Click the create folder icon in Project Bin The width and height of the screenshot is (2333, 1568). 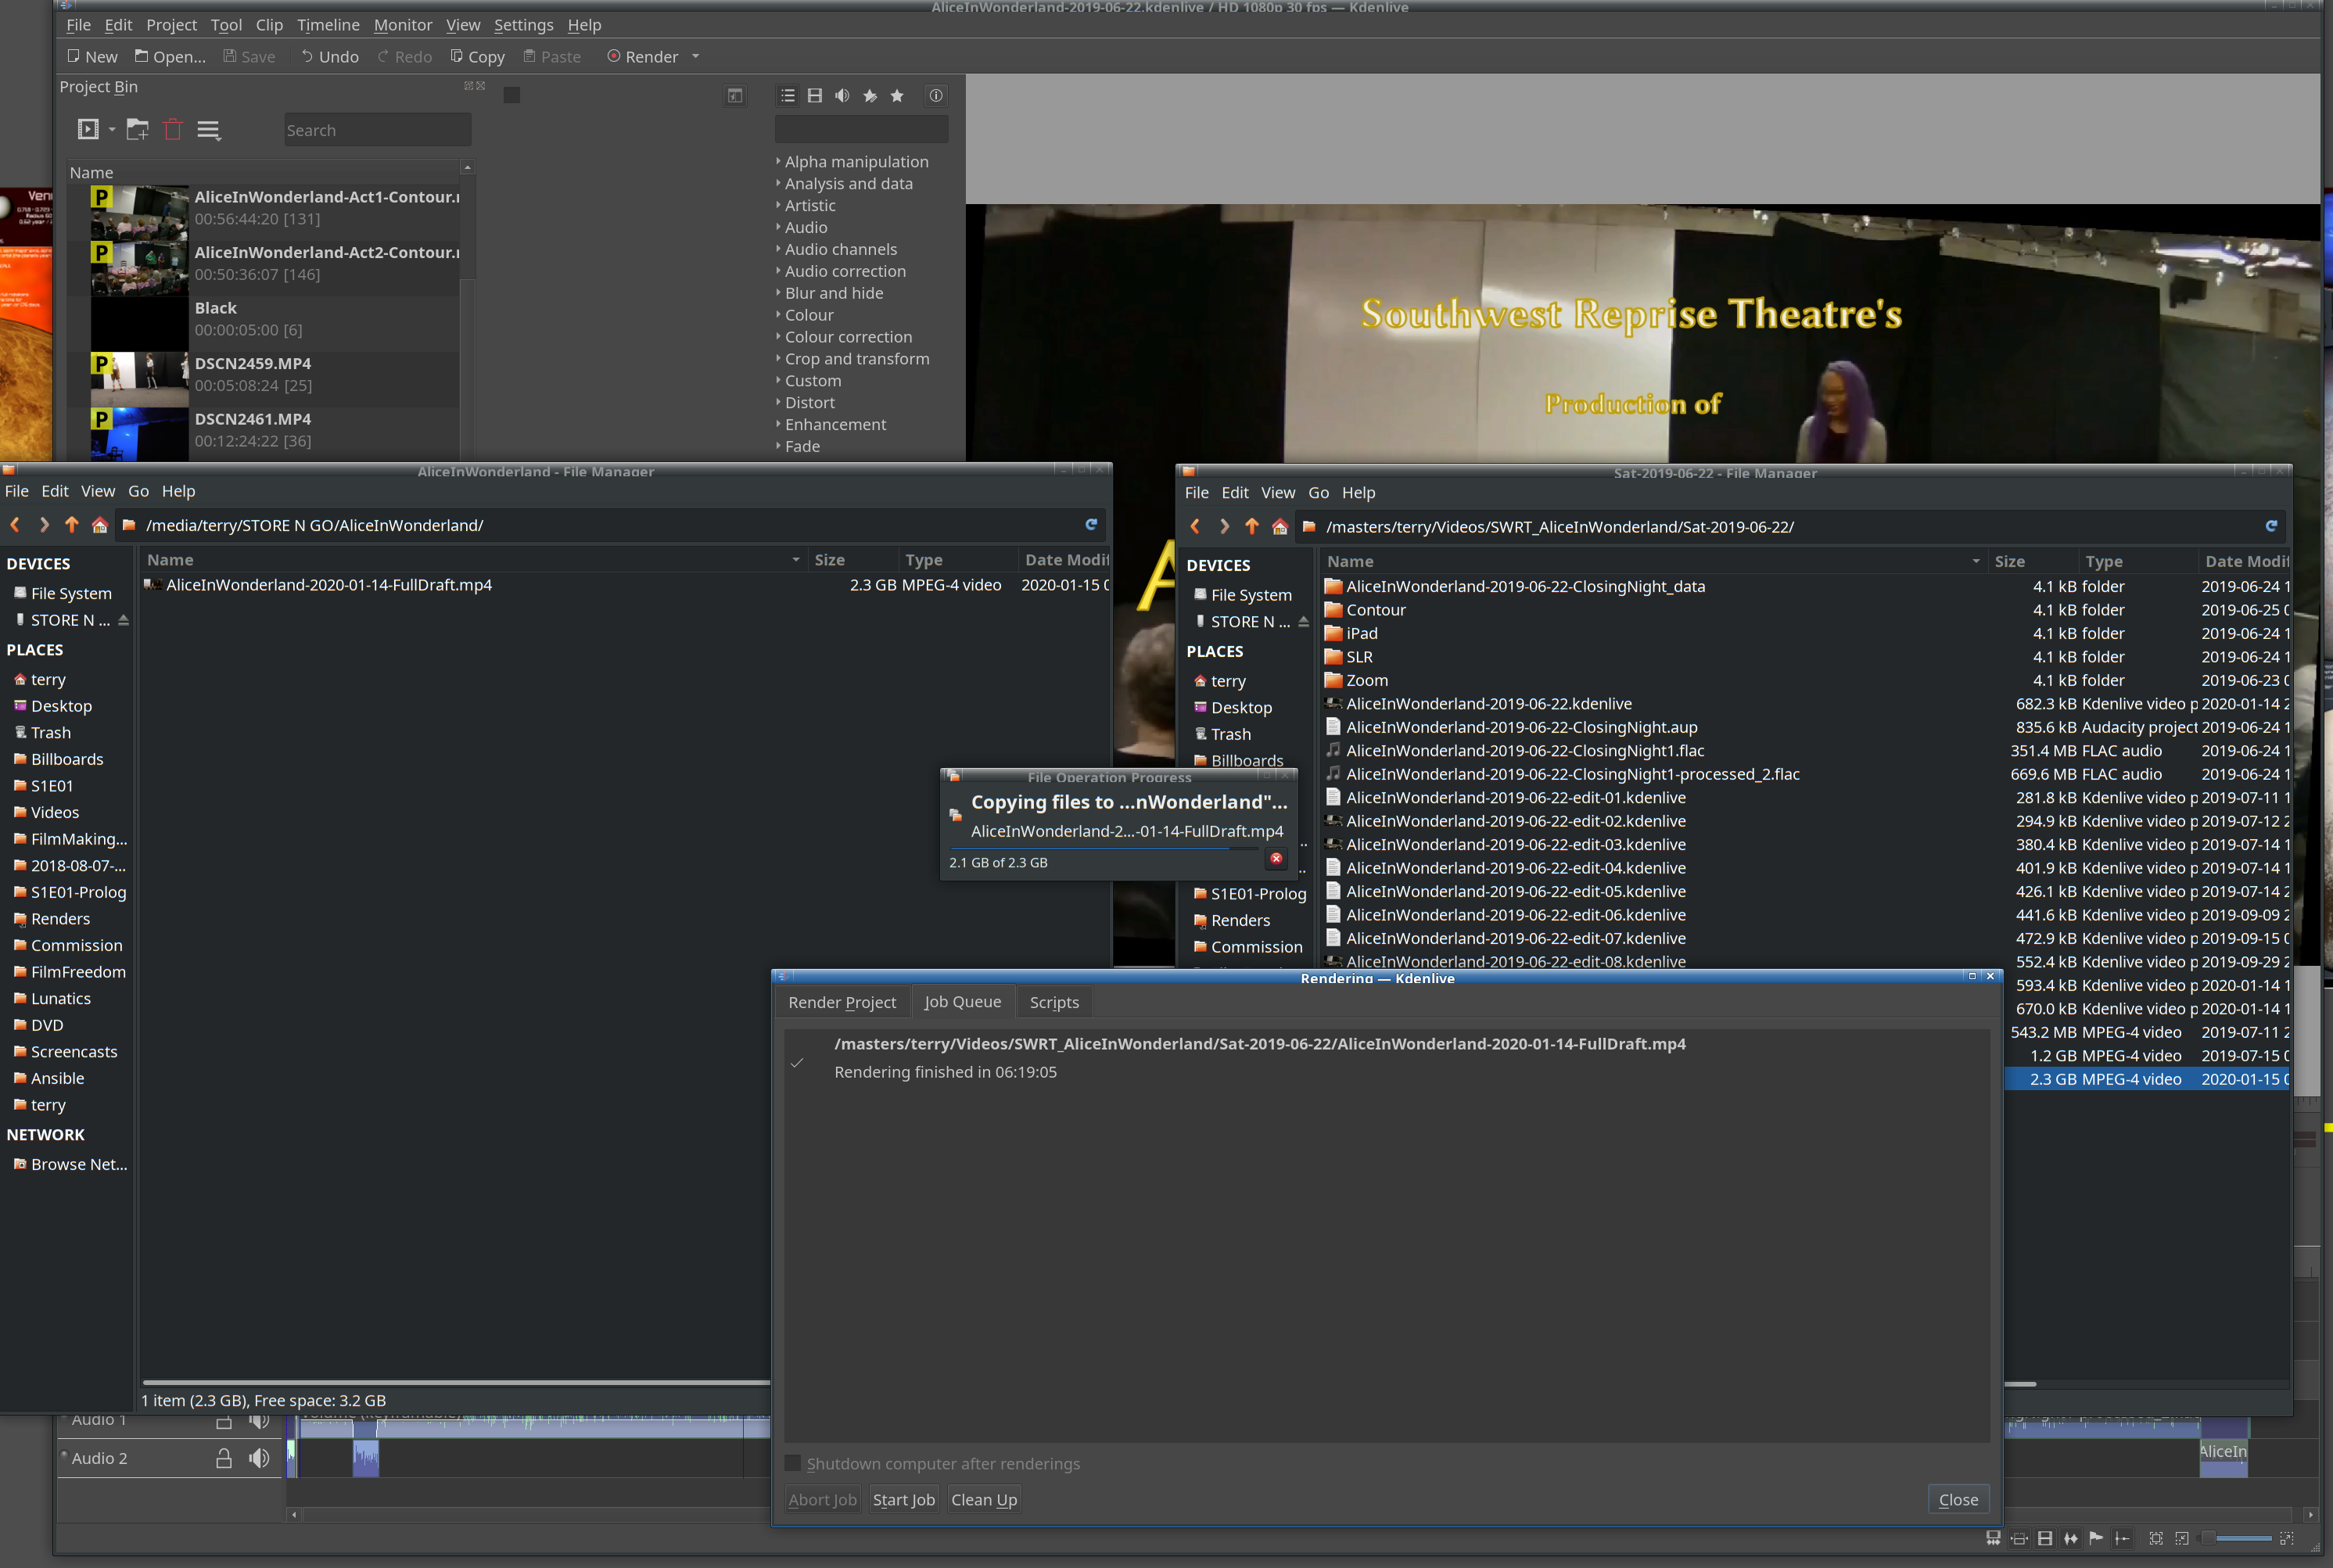[137, 129]
